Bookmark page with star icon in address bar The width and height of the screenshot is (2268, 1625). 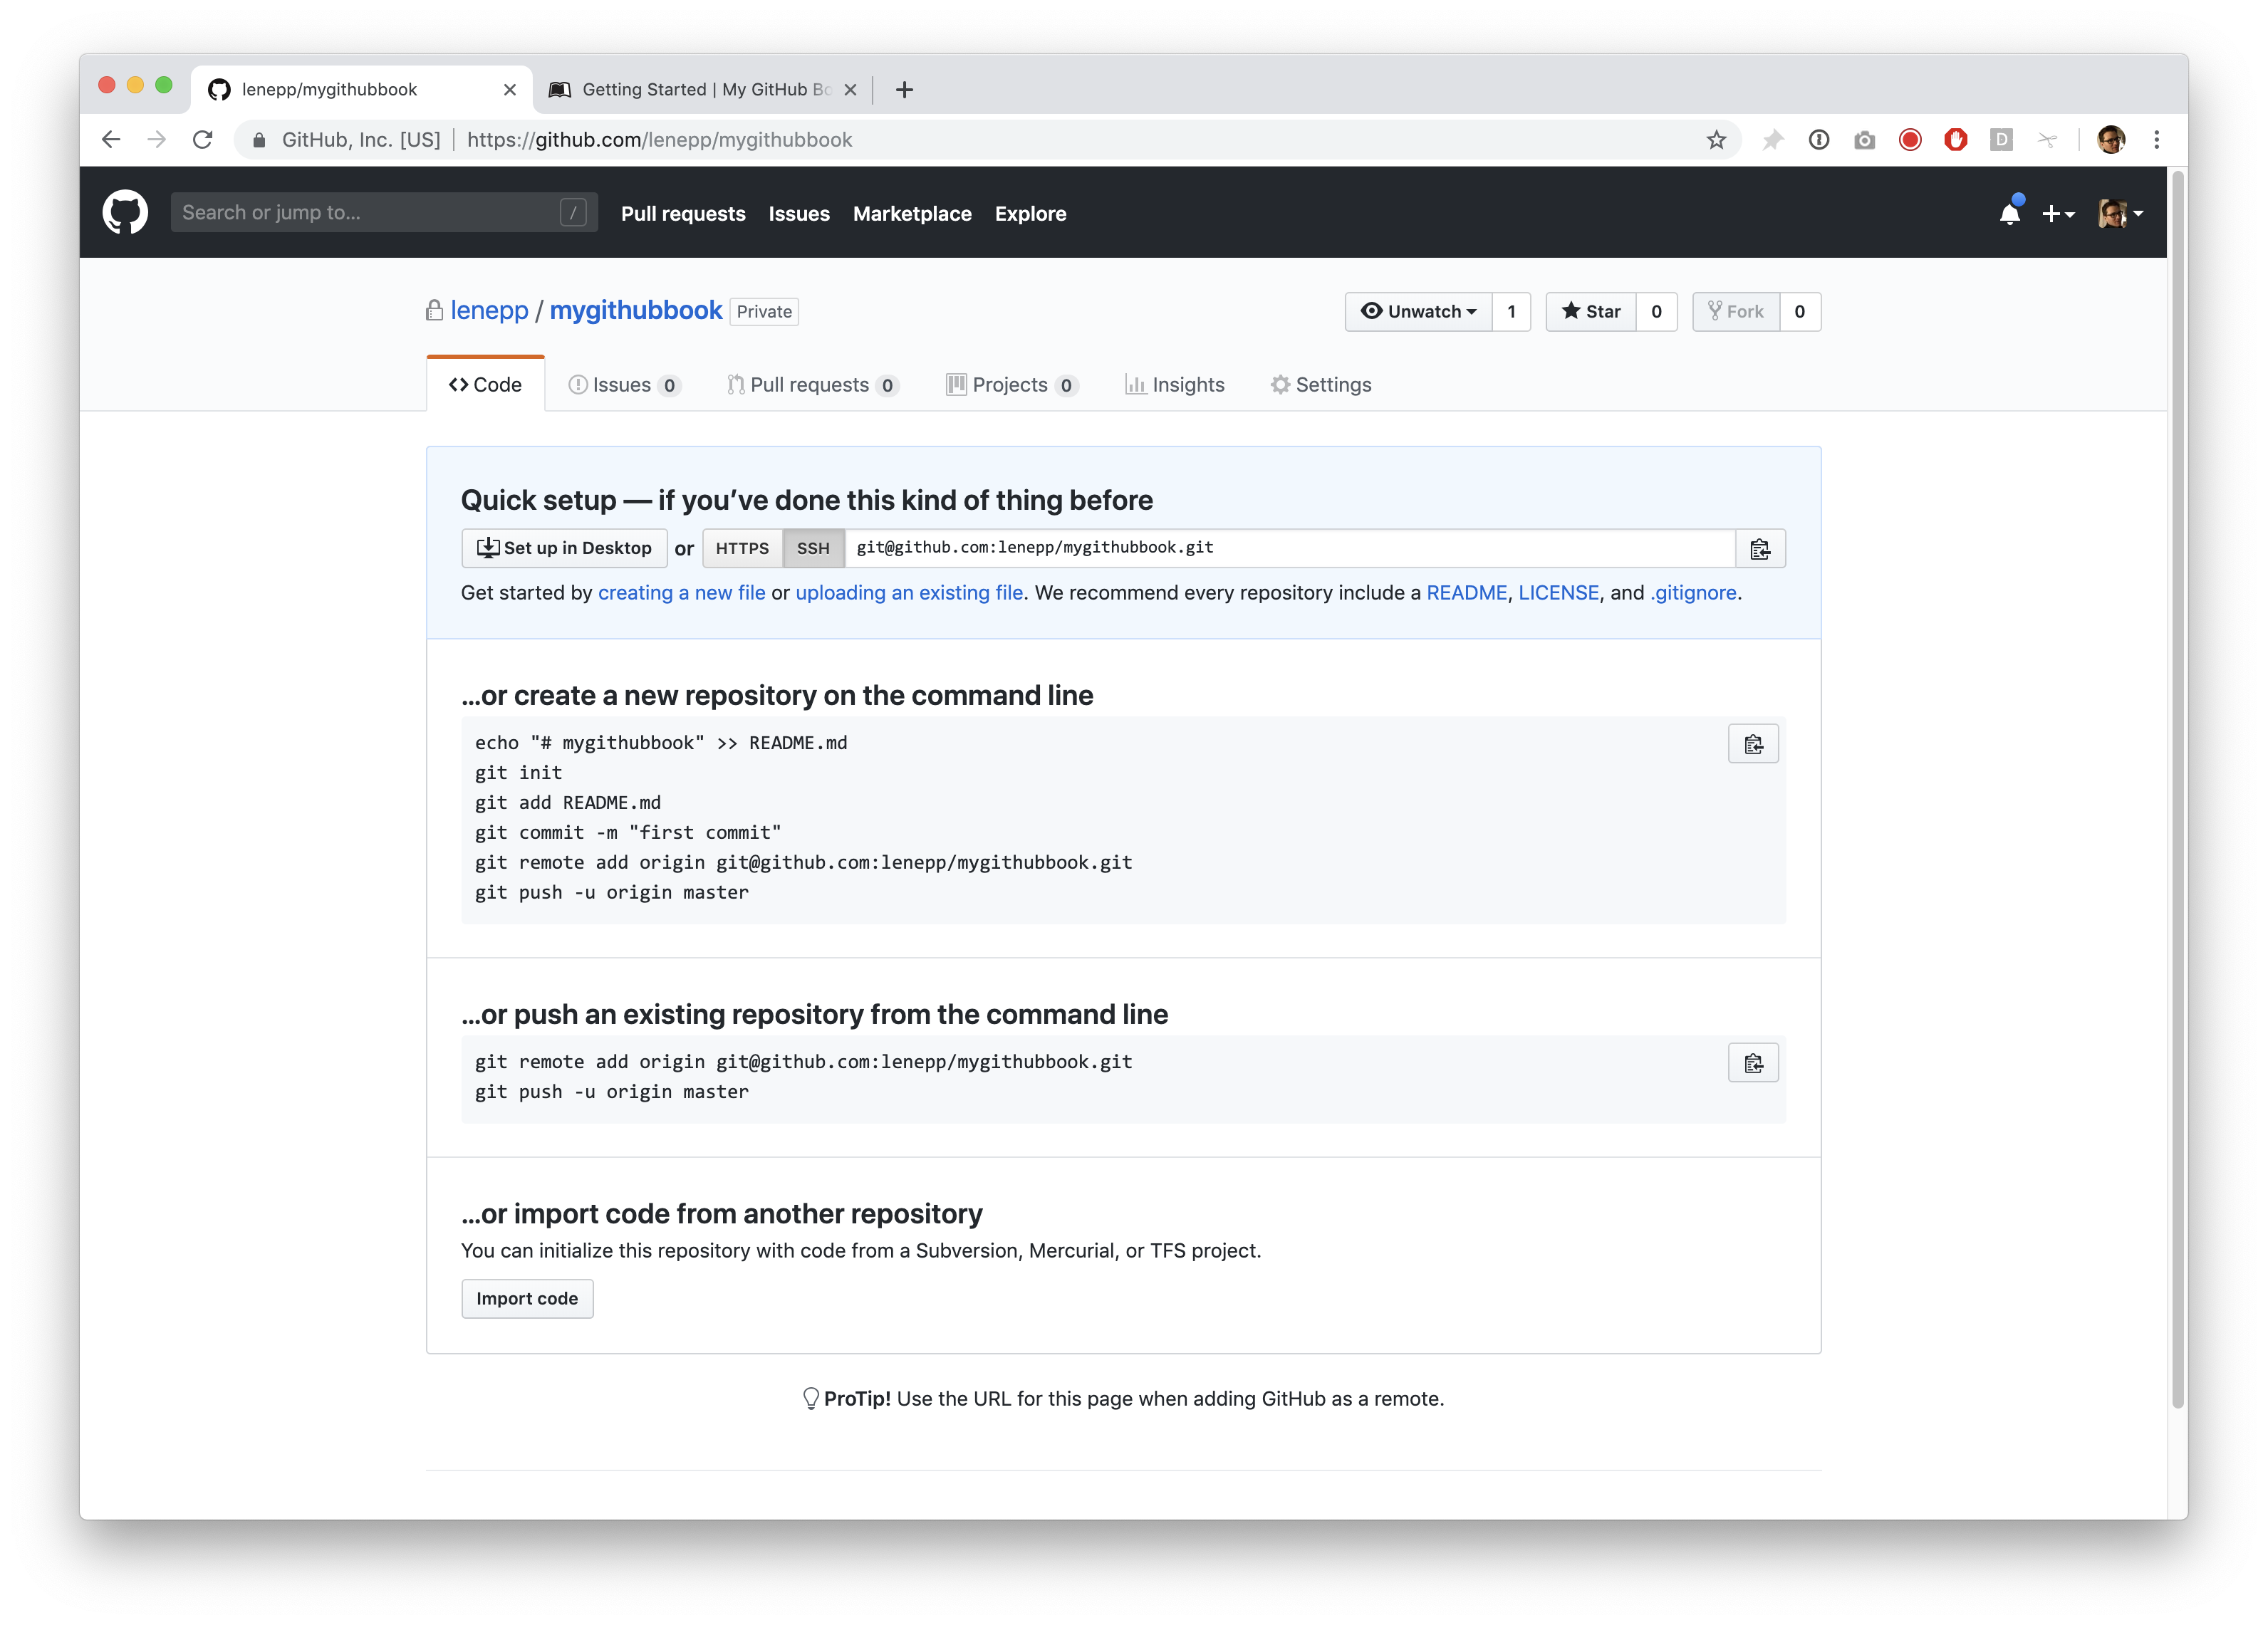[1716, 140]
